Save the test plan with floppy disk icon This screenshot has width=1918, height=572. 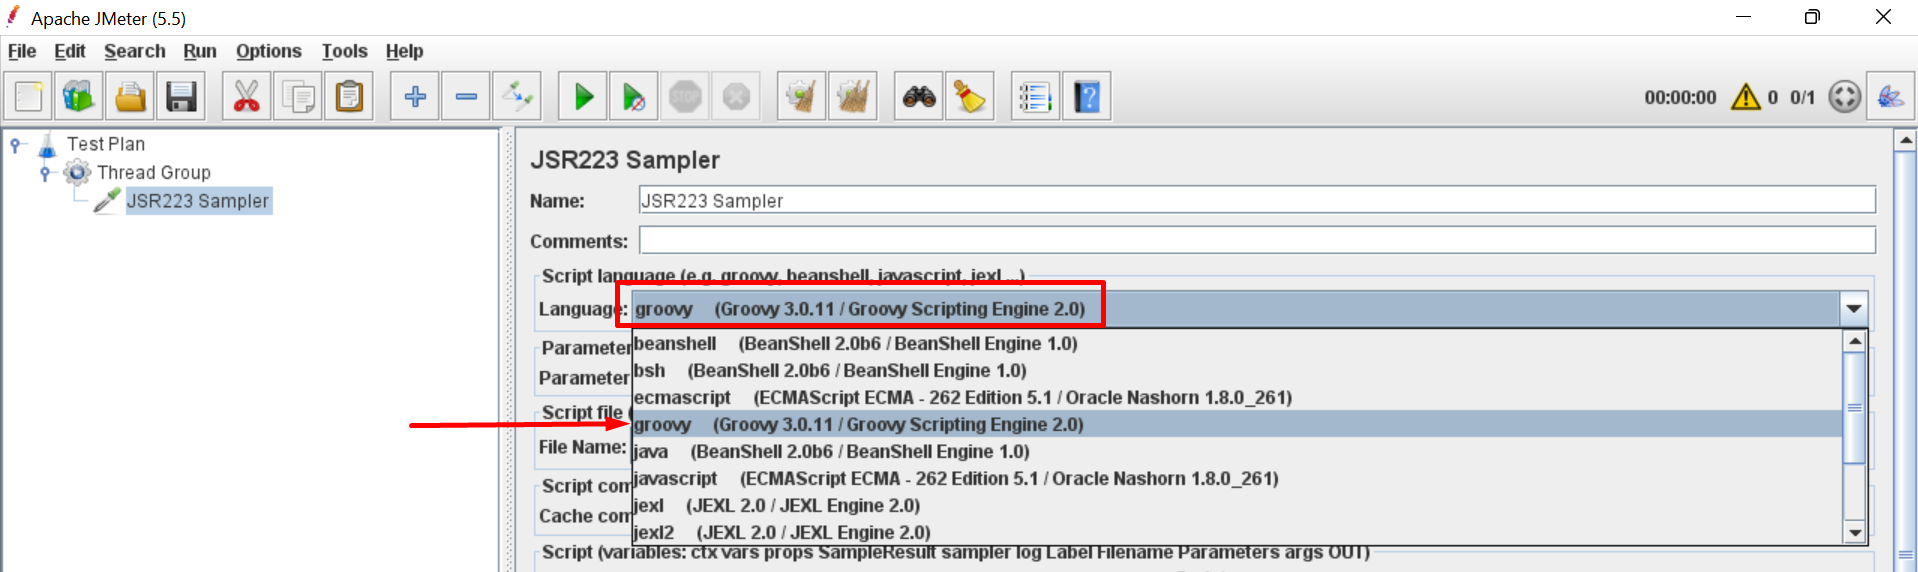181,97
